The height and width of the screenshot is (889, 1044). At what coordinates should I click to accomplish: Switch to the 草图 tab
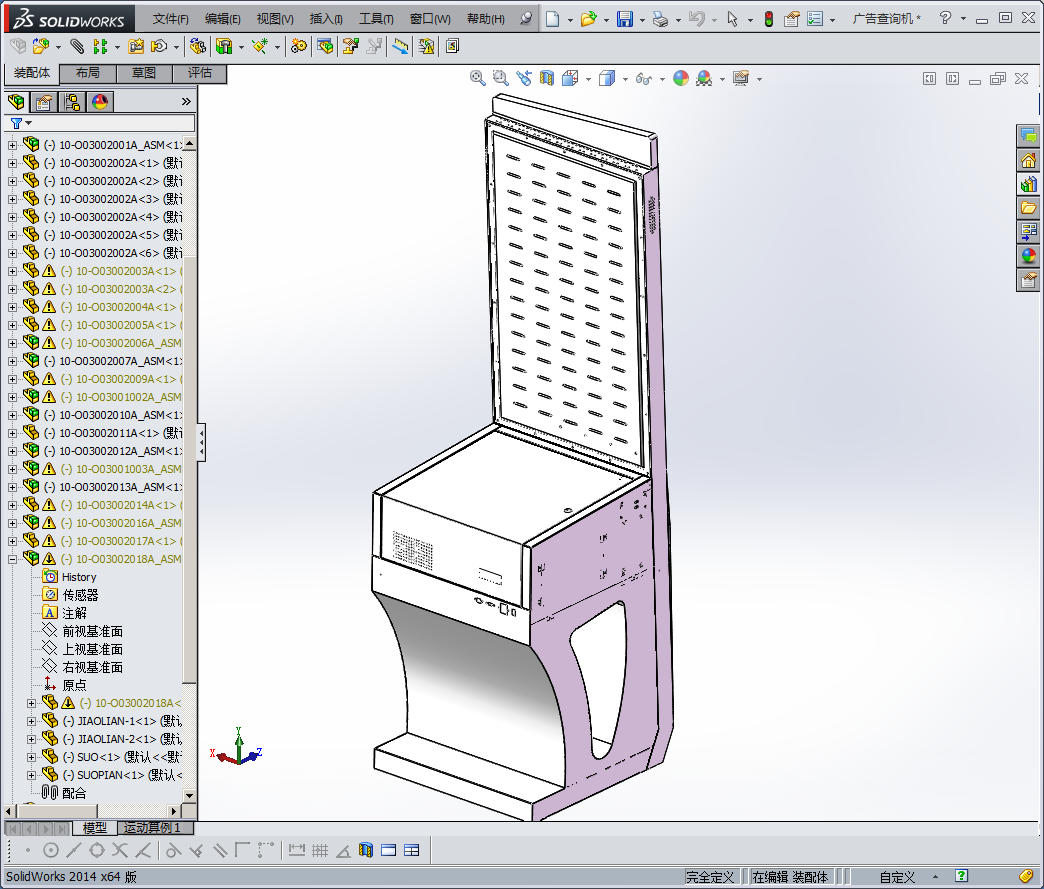[x=144, y=73]
